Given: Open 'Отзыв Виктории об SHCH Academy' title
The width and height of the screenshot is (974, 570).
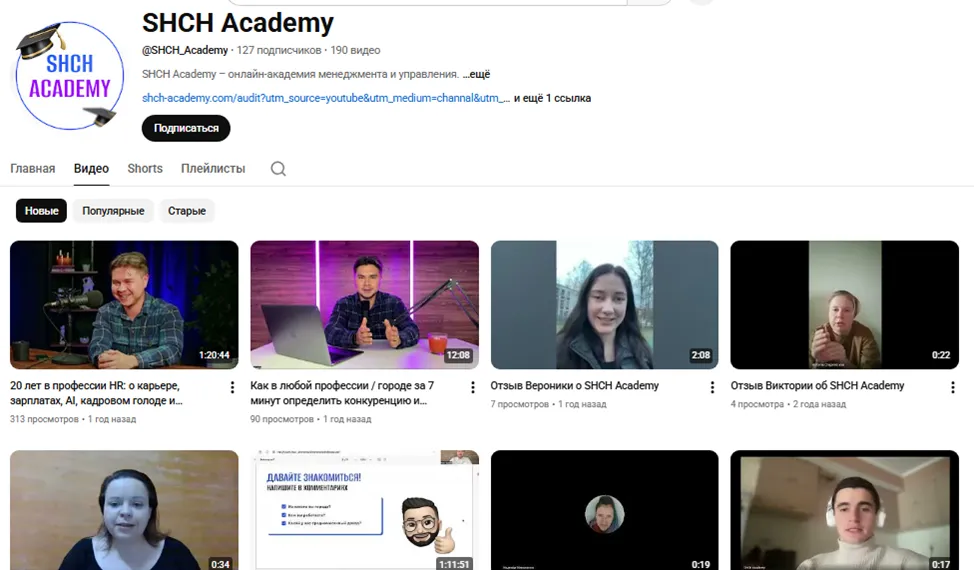Looking at the screenshot, I should (817, 386).
